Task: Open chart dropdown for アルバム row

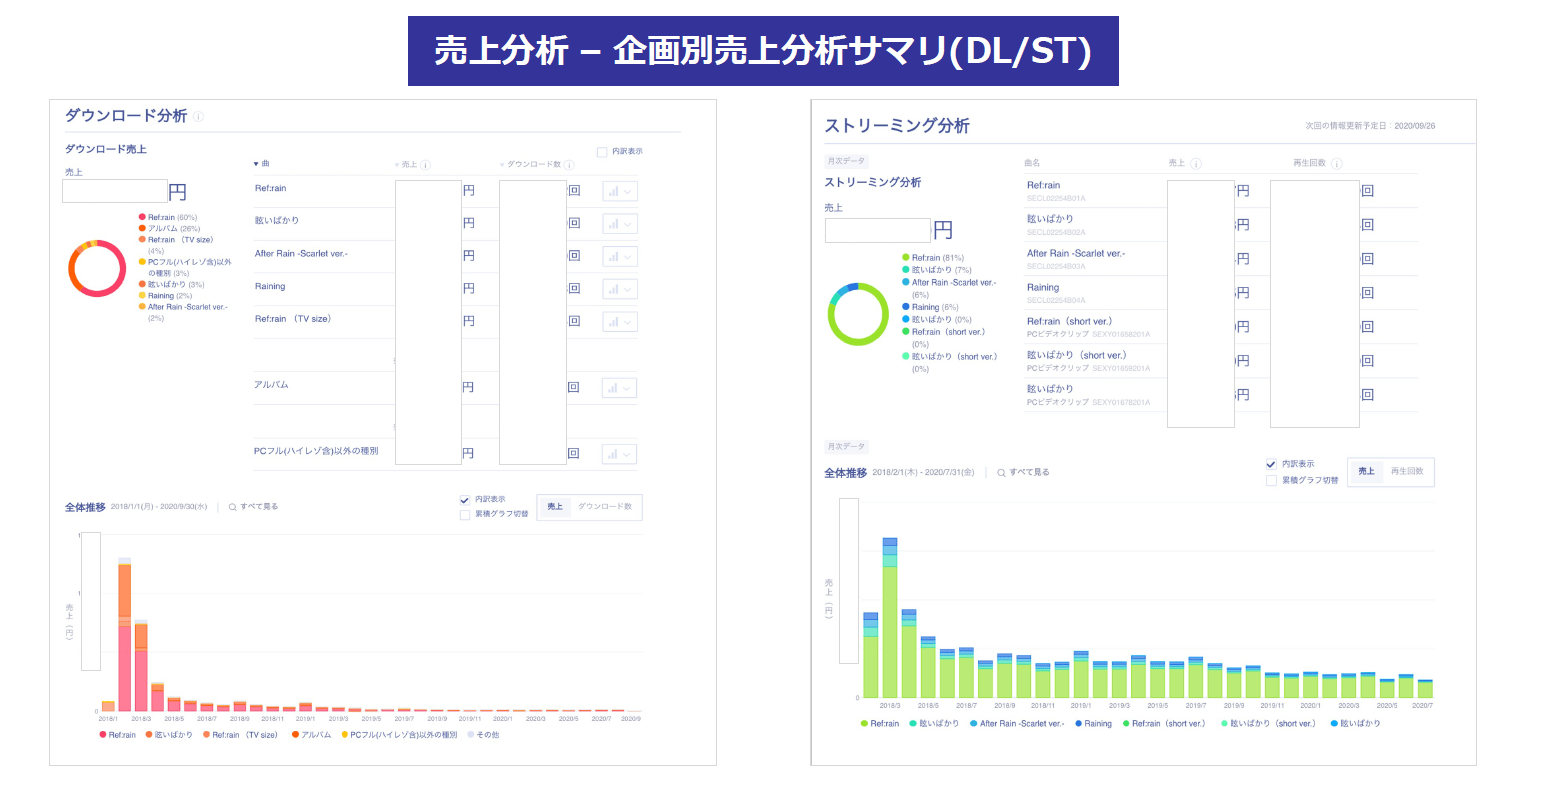Action: click(620, 388)
